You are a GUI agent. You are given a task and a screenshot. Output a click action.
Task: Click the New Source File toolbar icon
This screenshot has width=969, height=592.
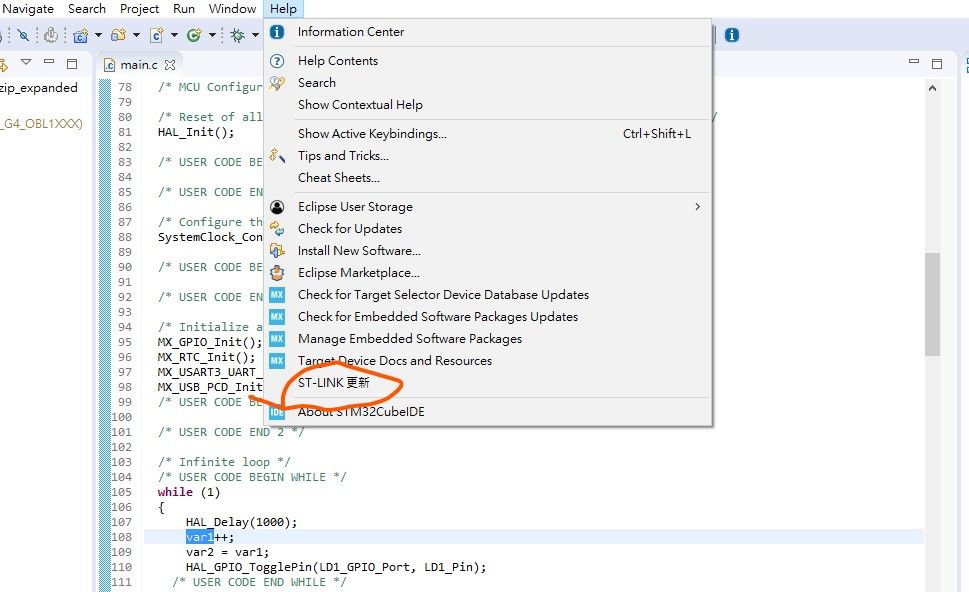click(156, 35)
